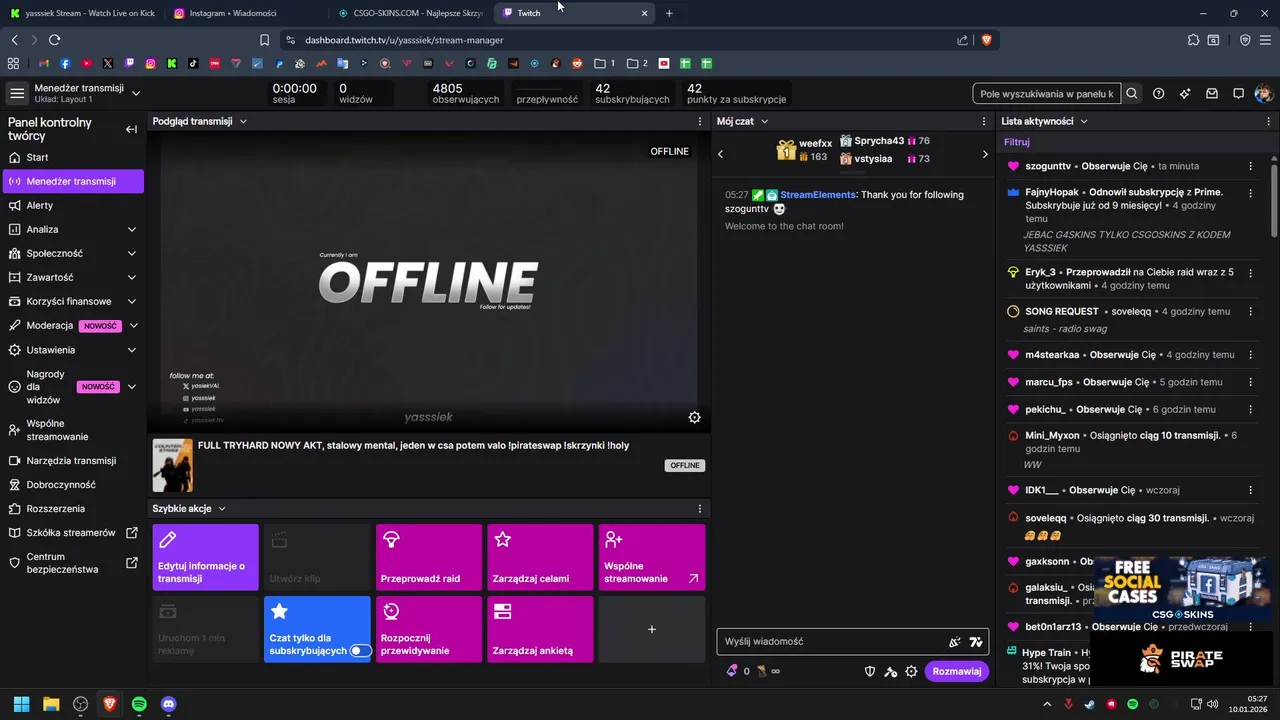Viewport: 1280px width, 720px height.
Task: Open the Podgląd transmisji panel dropdown
Action: [x=243, y=121]
